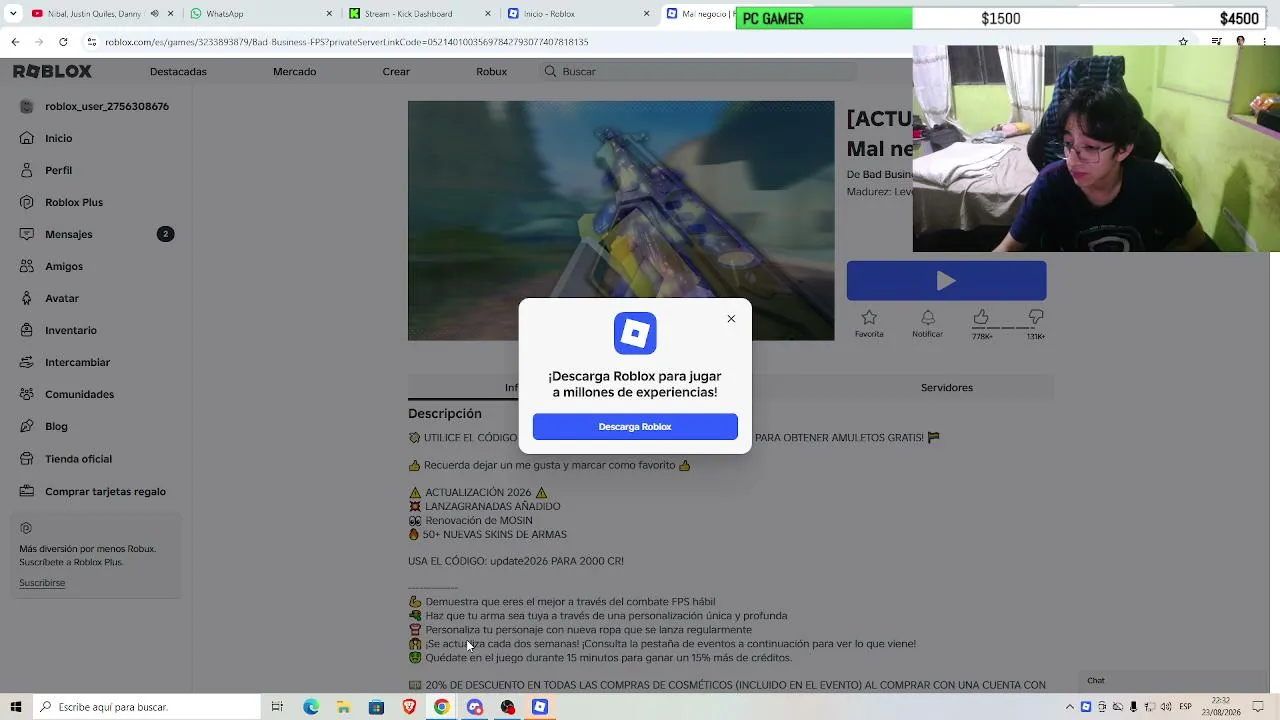The height and width of the screenshot is (720, 1280).
Task: Click the browser reload button
Action: tap(63, 42)
